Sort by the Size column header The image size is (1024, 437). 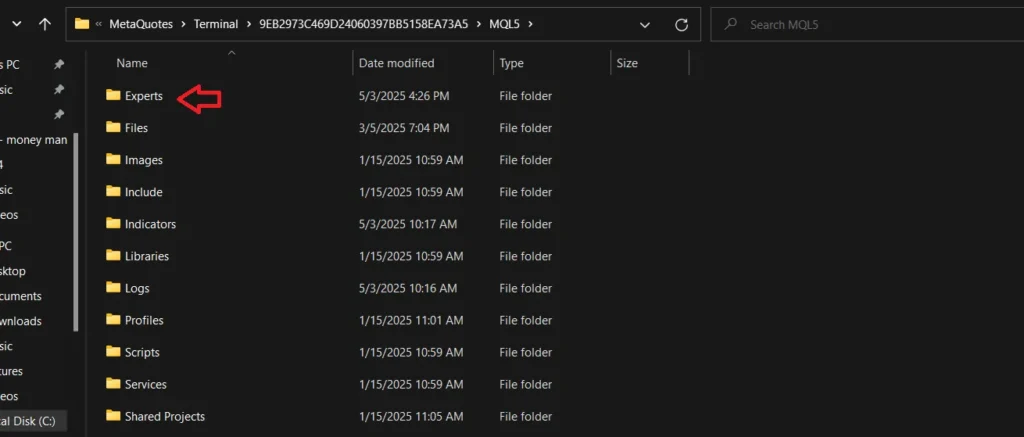click(627, 63)
